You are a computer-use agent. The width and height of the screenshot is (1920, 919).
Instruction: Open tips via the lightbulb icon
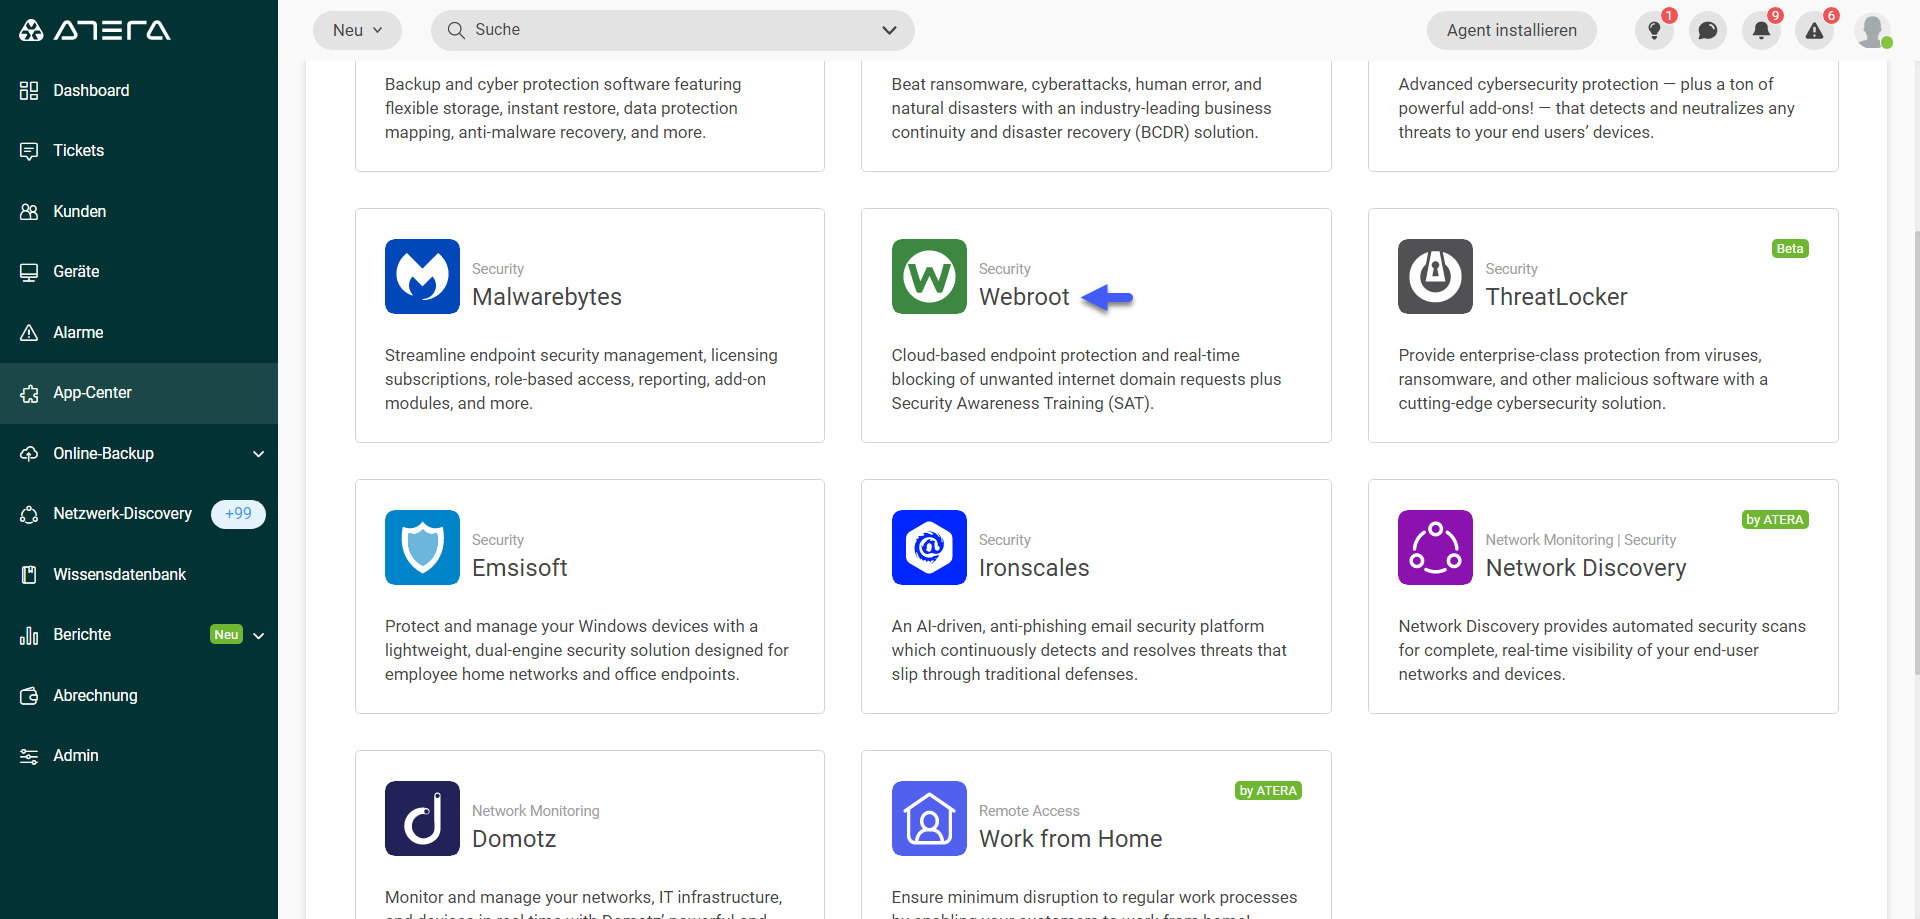(x=1654, y=30)
